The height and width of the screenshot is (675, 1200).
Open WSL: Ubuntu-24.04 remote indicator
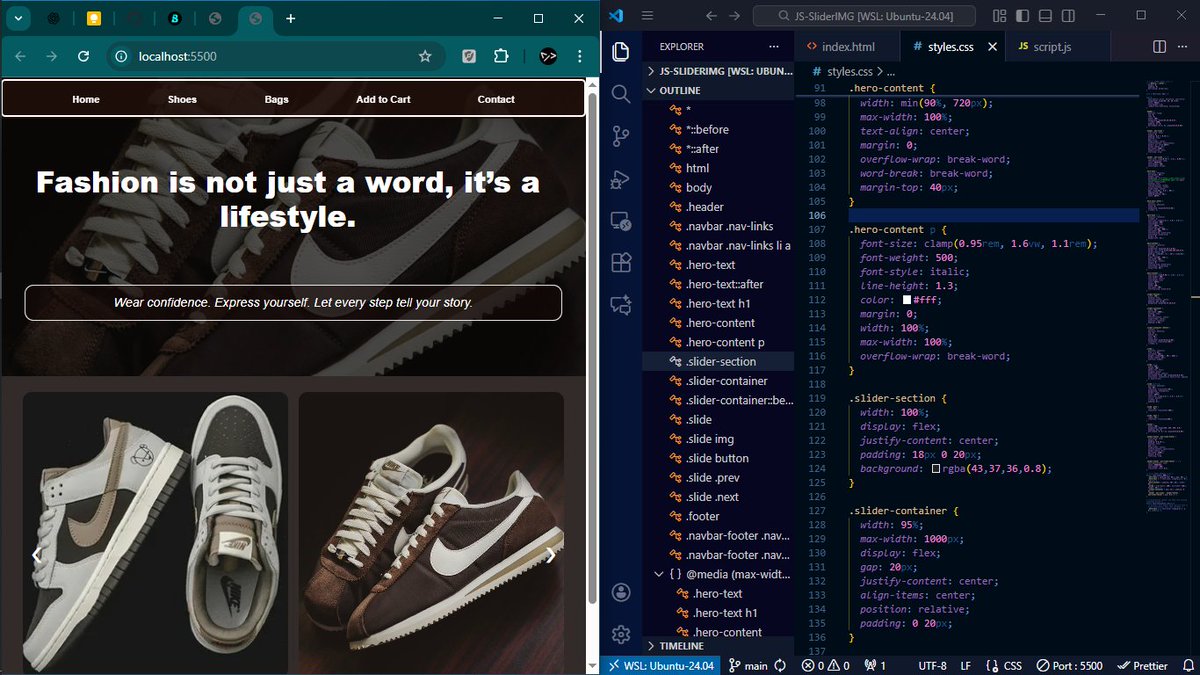tap(658, 665)
